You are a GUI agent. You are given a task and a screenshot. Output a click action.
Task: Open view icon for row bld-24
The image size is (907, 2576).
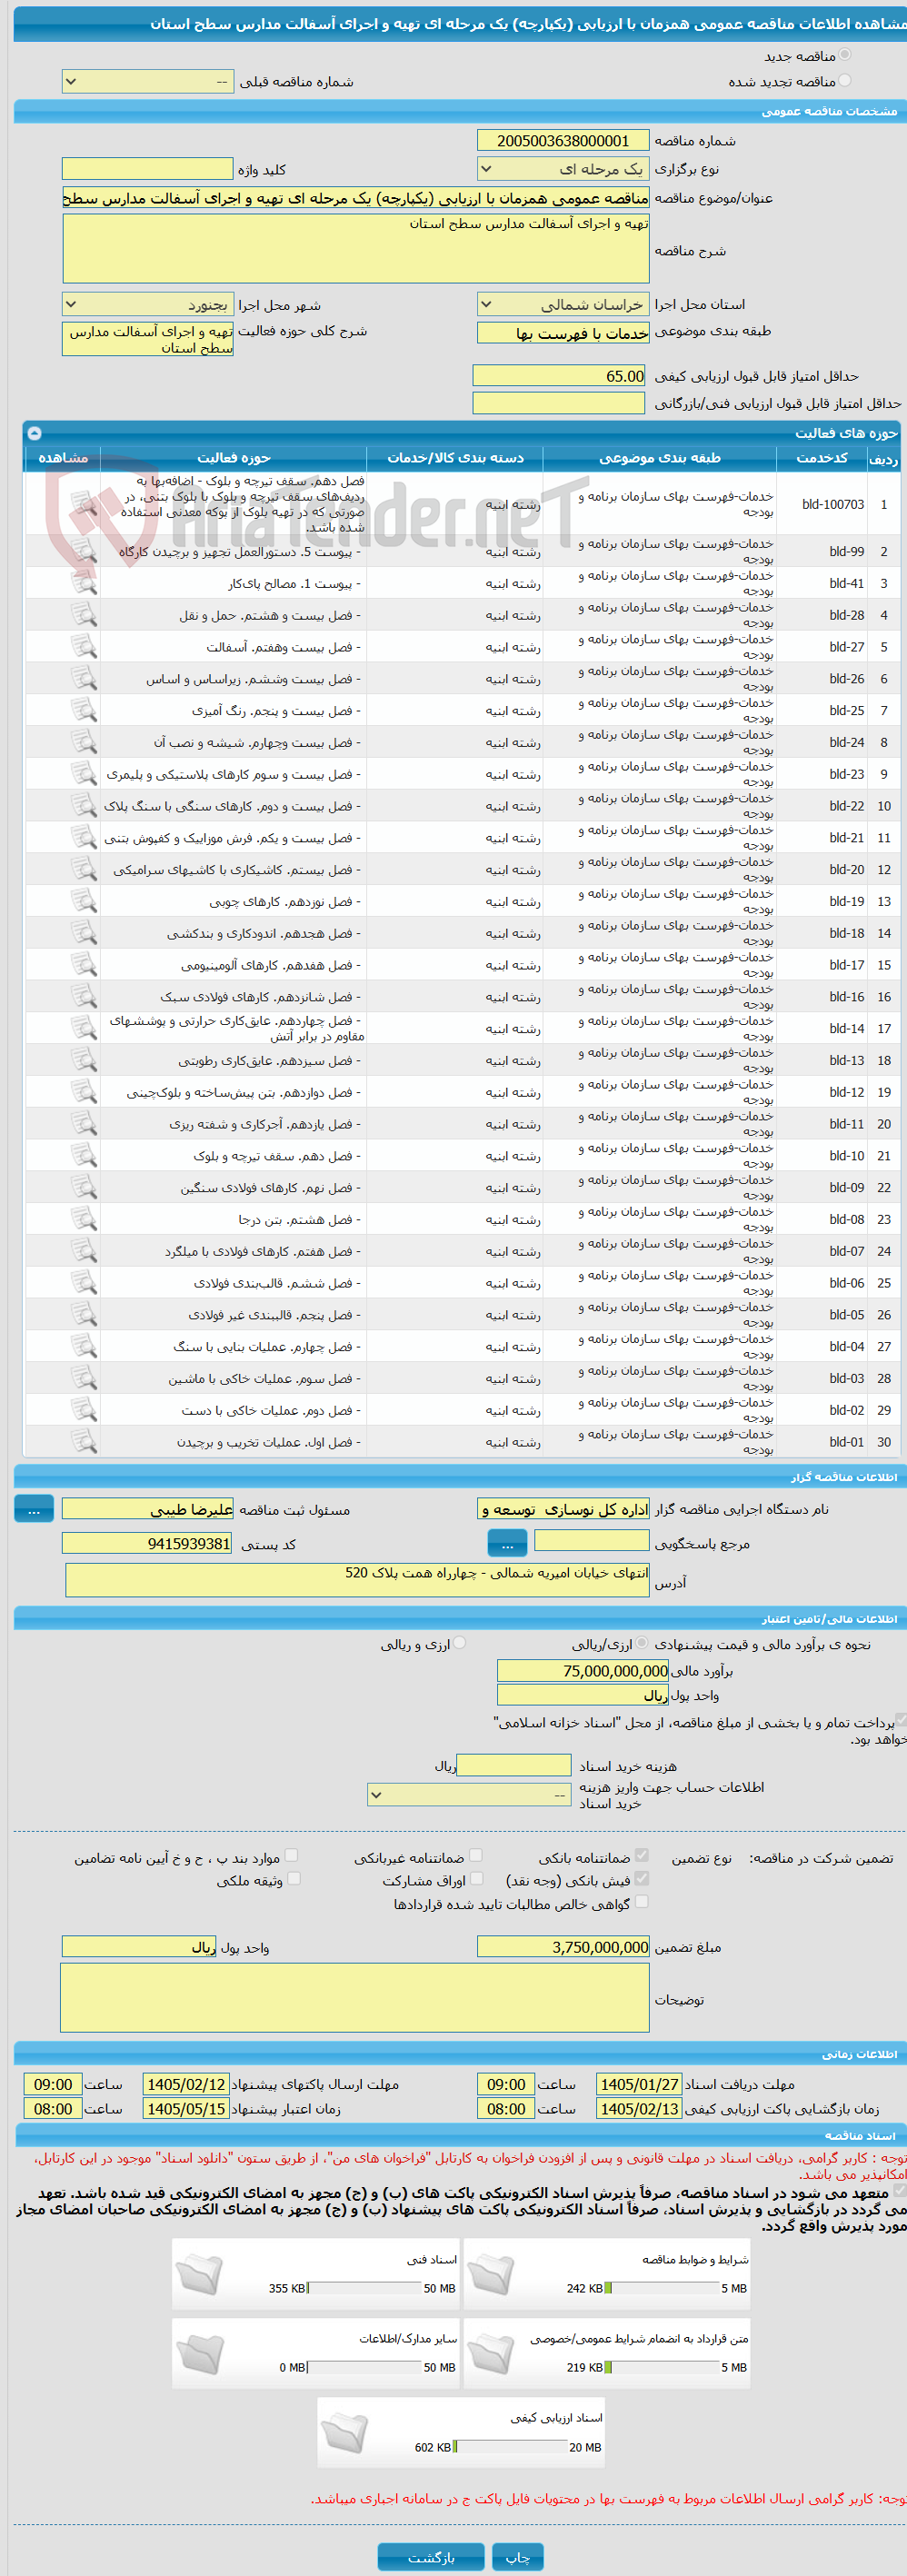[84, 742]
